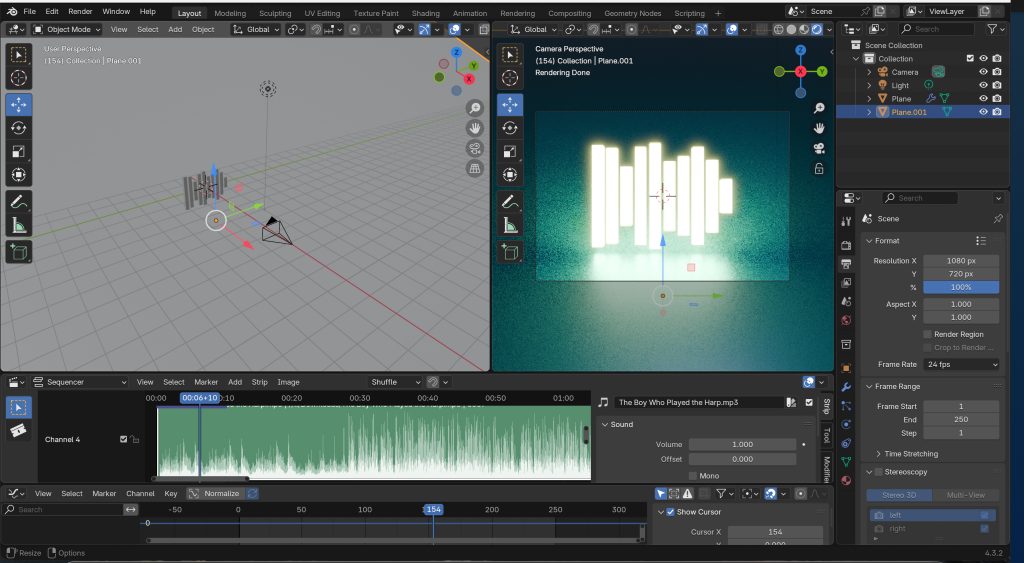Open the Frame Rate dropdown
Image resolution: width=1024 pixels, height=563 pixels.
[960, 365]
